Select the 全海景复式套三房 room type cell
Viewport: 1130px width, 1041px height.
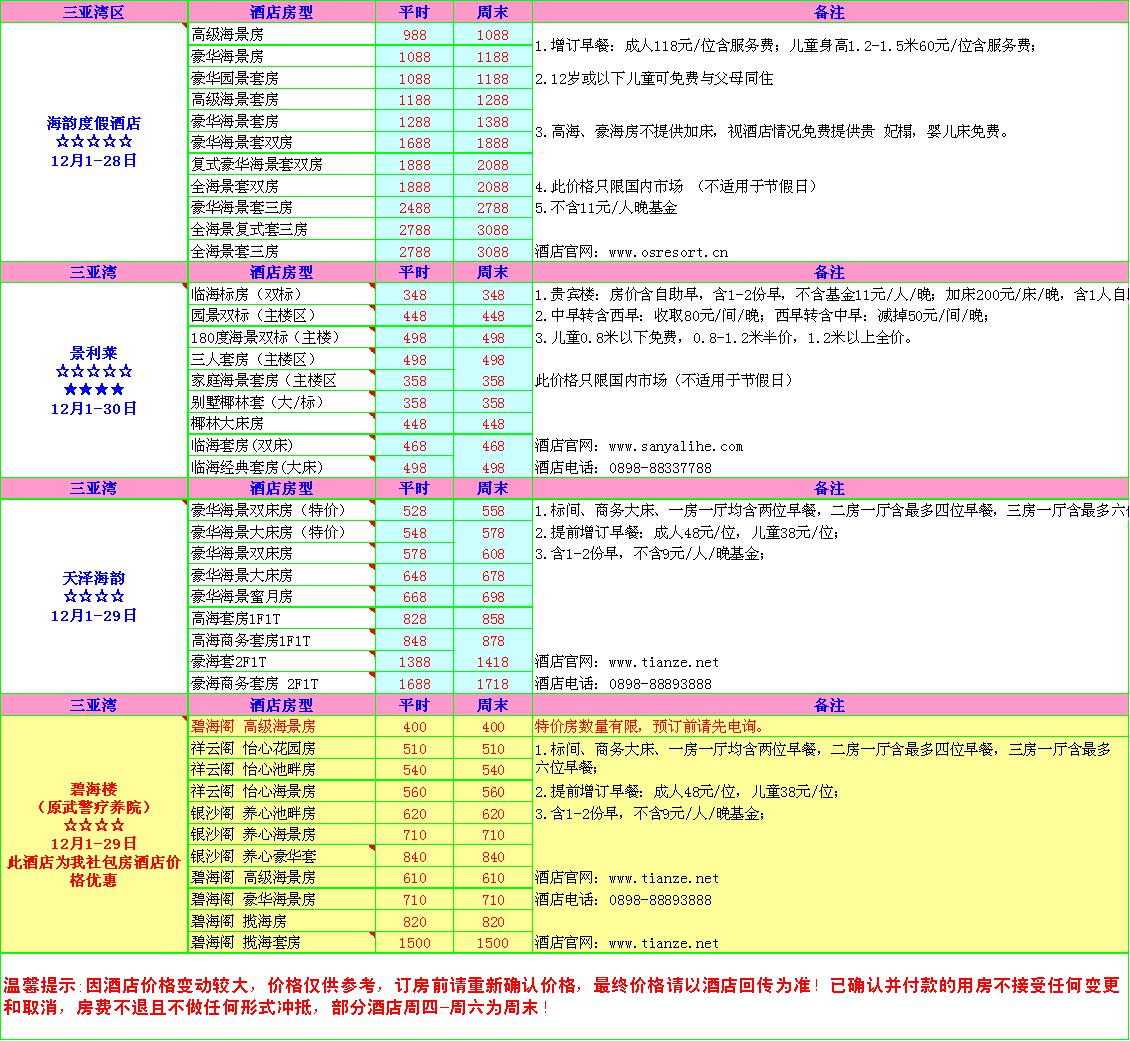click(x=250, y=229)
